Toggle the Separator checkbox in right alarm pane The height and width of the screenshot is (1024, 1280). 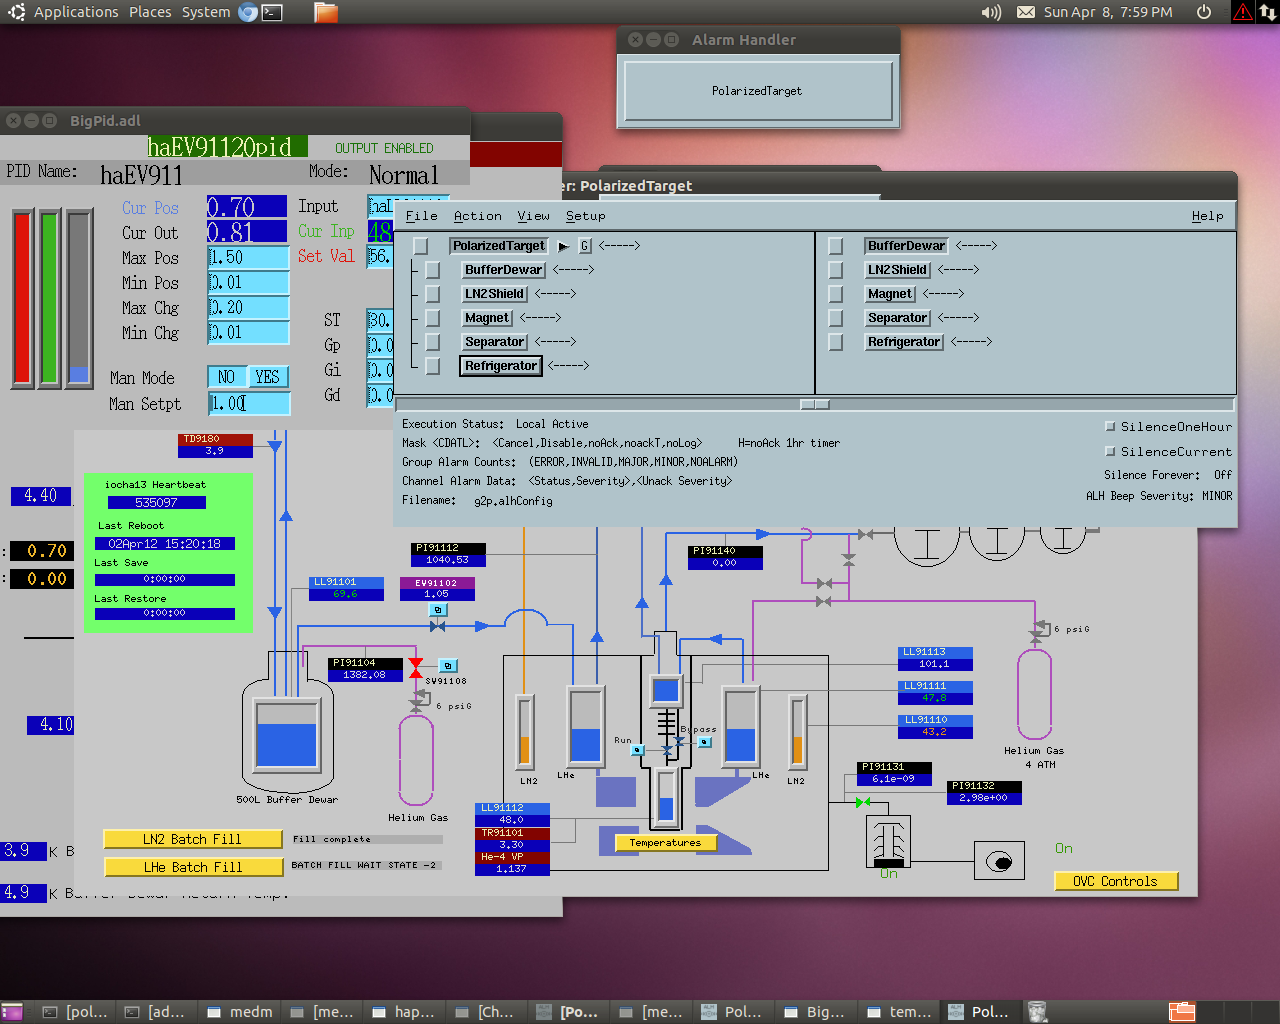[836, 318]
